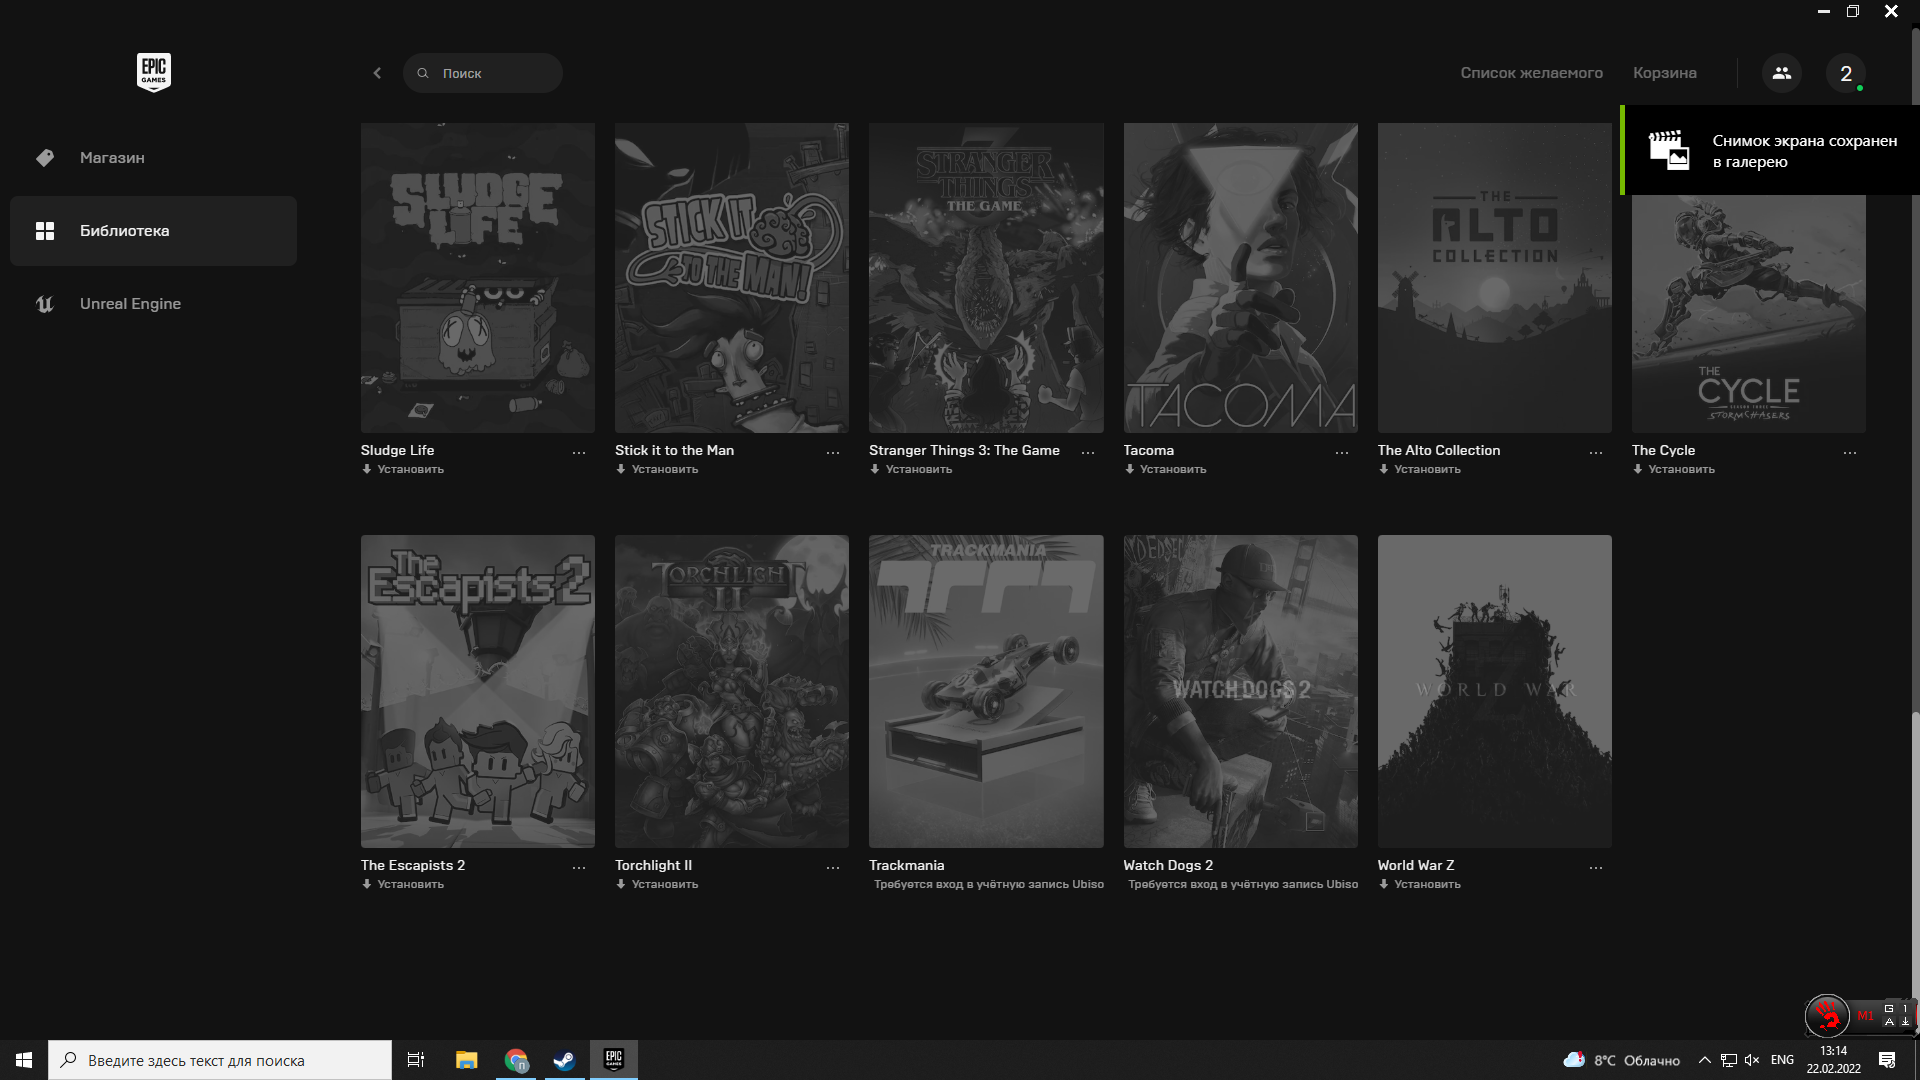
Task: Install World War Z
Action: click(x=1420, y=884)
